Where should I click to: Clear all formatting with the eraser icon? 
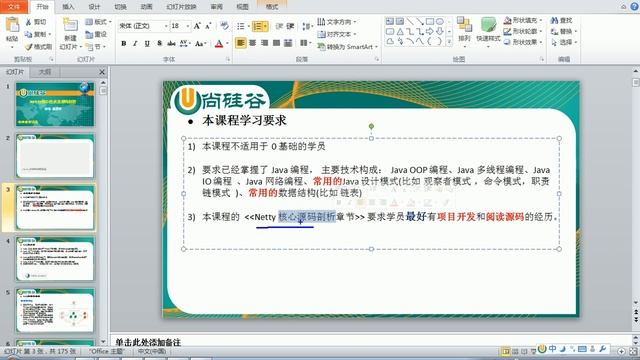(224, 26)
